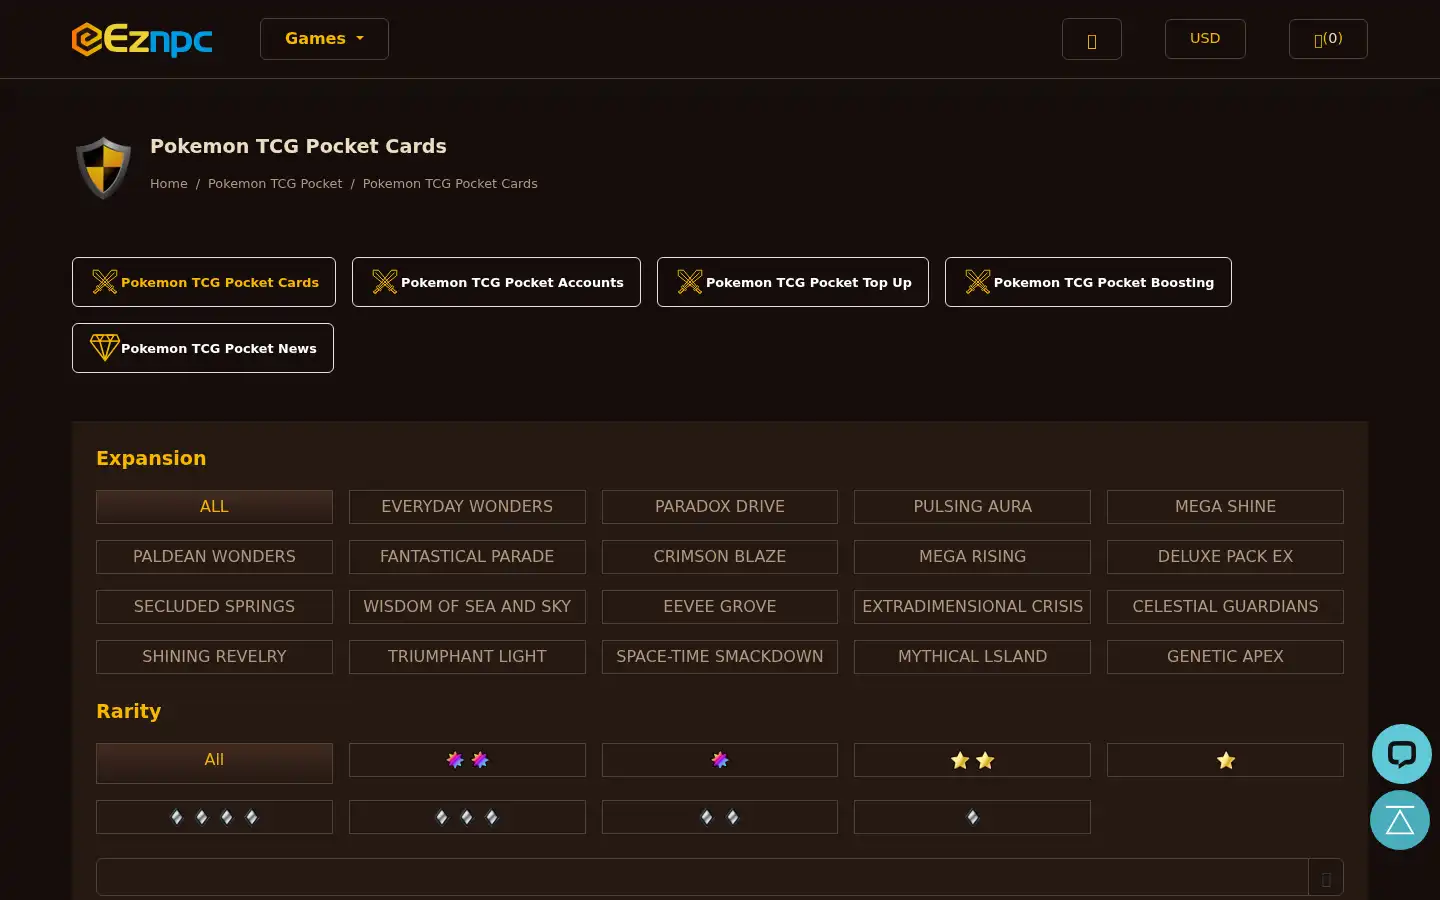The image size is (1440, 900).
Task: Pick Space-Time Smackdown expansion
Action: 720,657
